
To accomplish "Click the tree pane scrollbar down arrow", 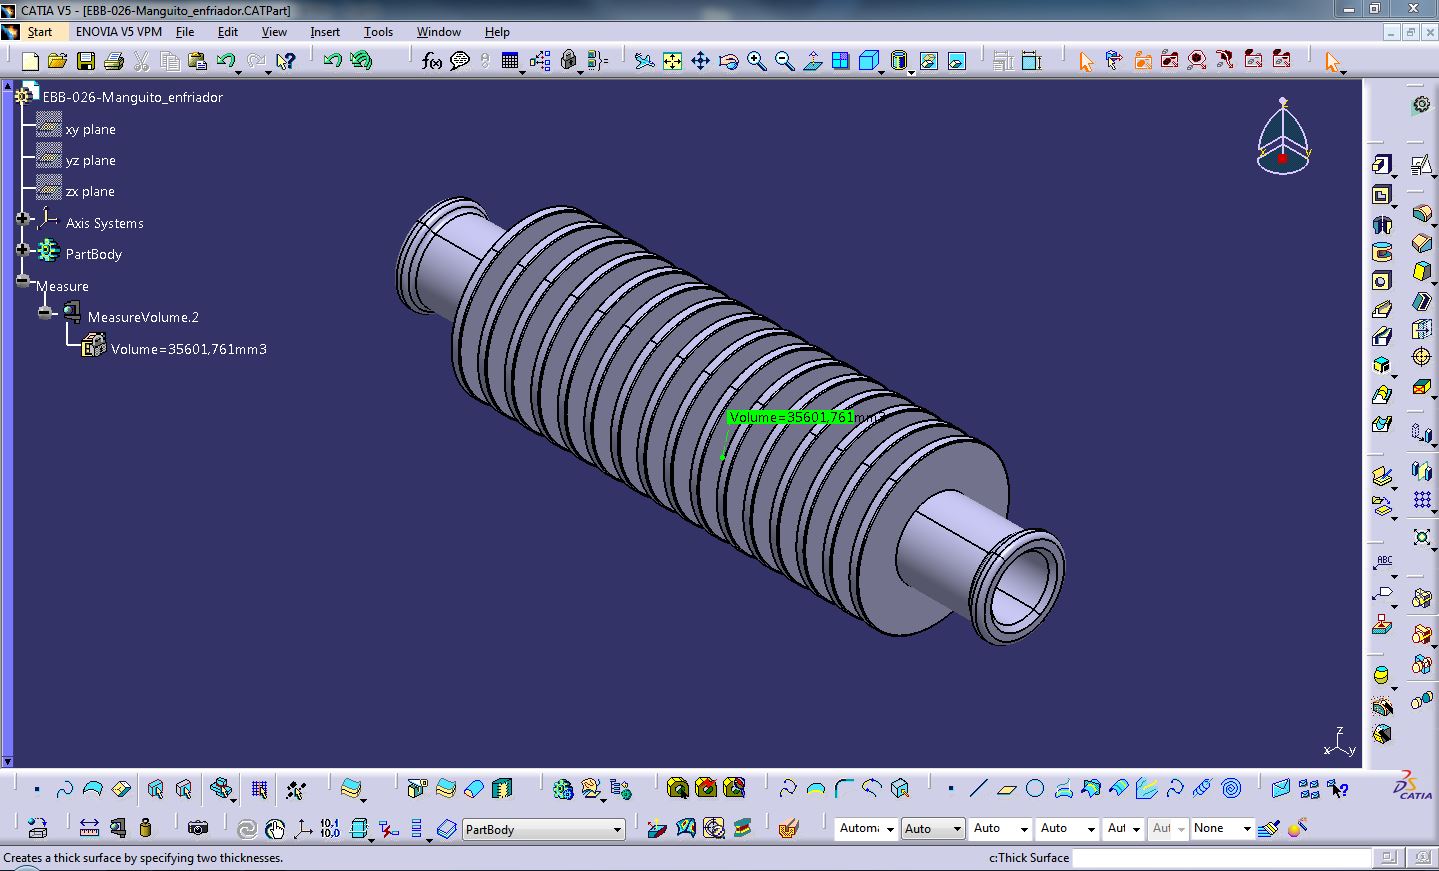I will coord(7,761).
